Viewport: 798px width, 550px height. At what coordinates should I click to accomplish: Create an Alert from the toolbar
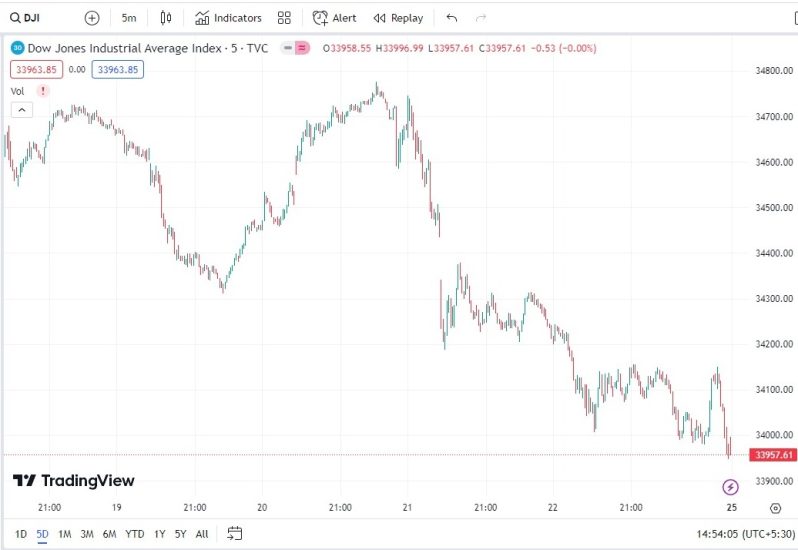tap(334, 17)
